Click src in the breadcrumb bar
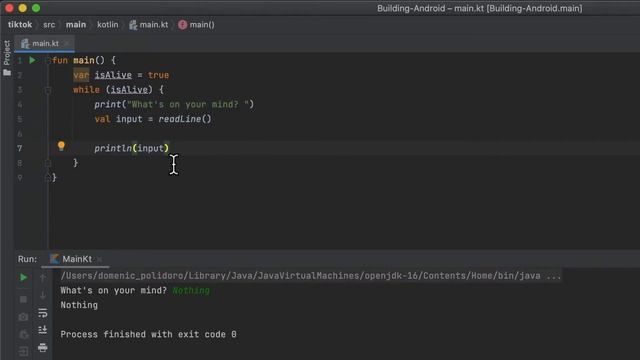The width and height of the screenshot is (640, 360). pos(49,24)
